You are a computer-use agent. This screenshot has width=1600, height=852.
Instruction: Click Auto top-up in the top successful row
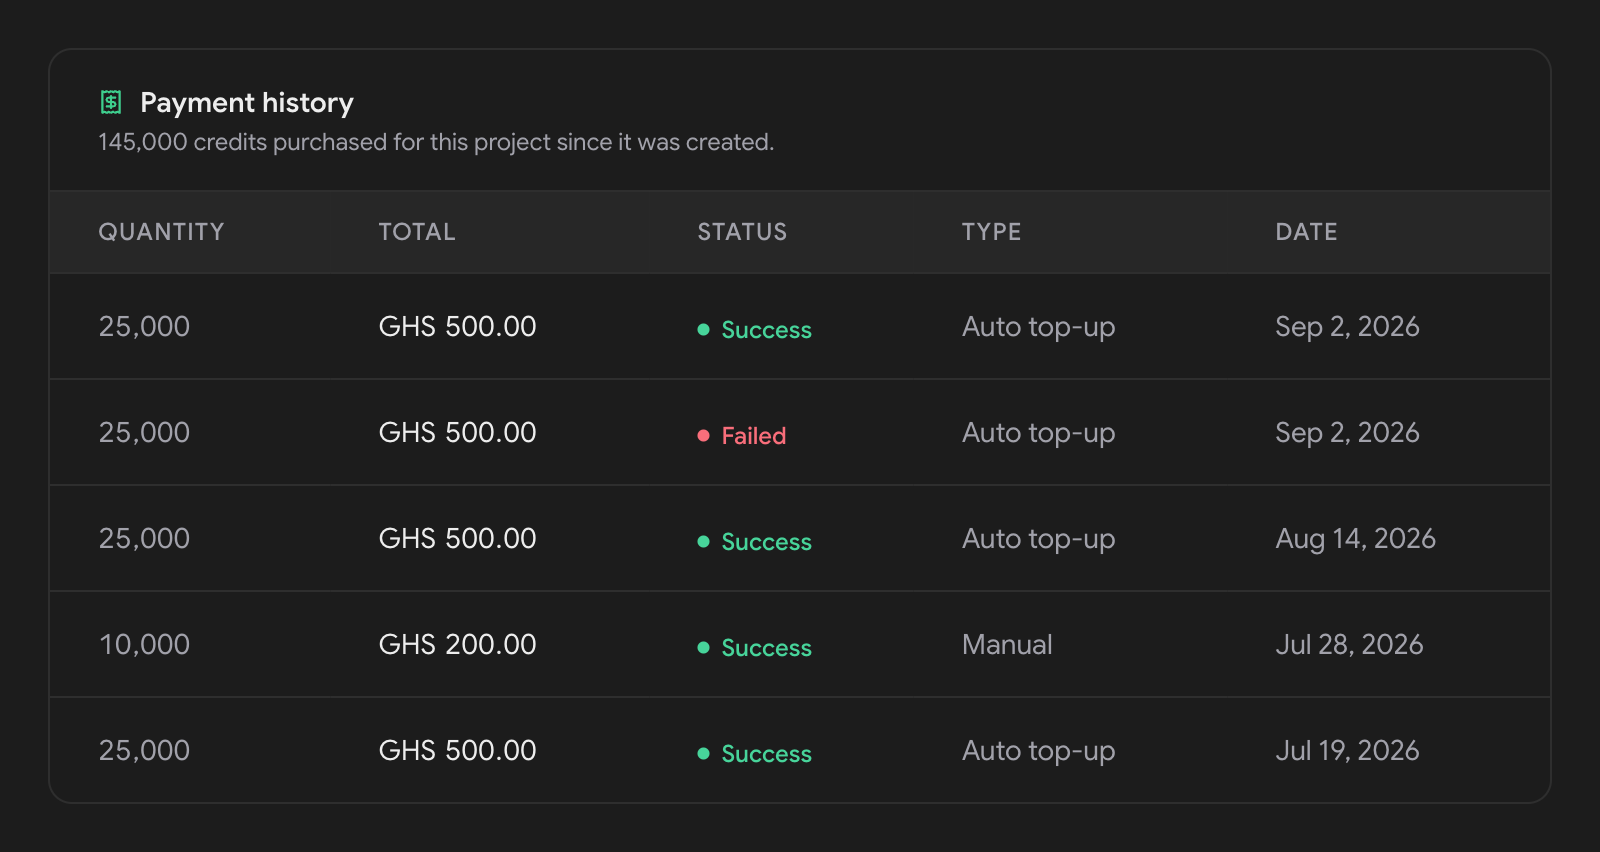pos(1038,327)
